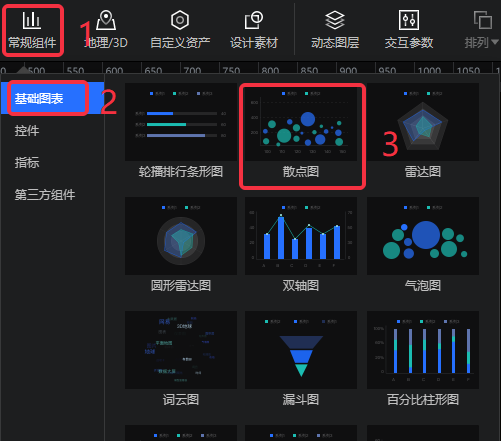Switch to the 控件 category
Image resolution: width=501 pixels, height=441 pixels.
pos(27,130)
